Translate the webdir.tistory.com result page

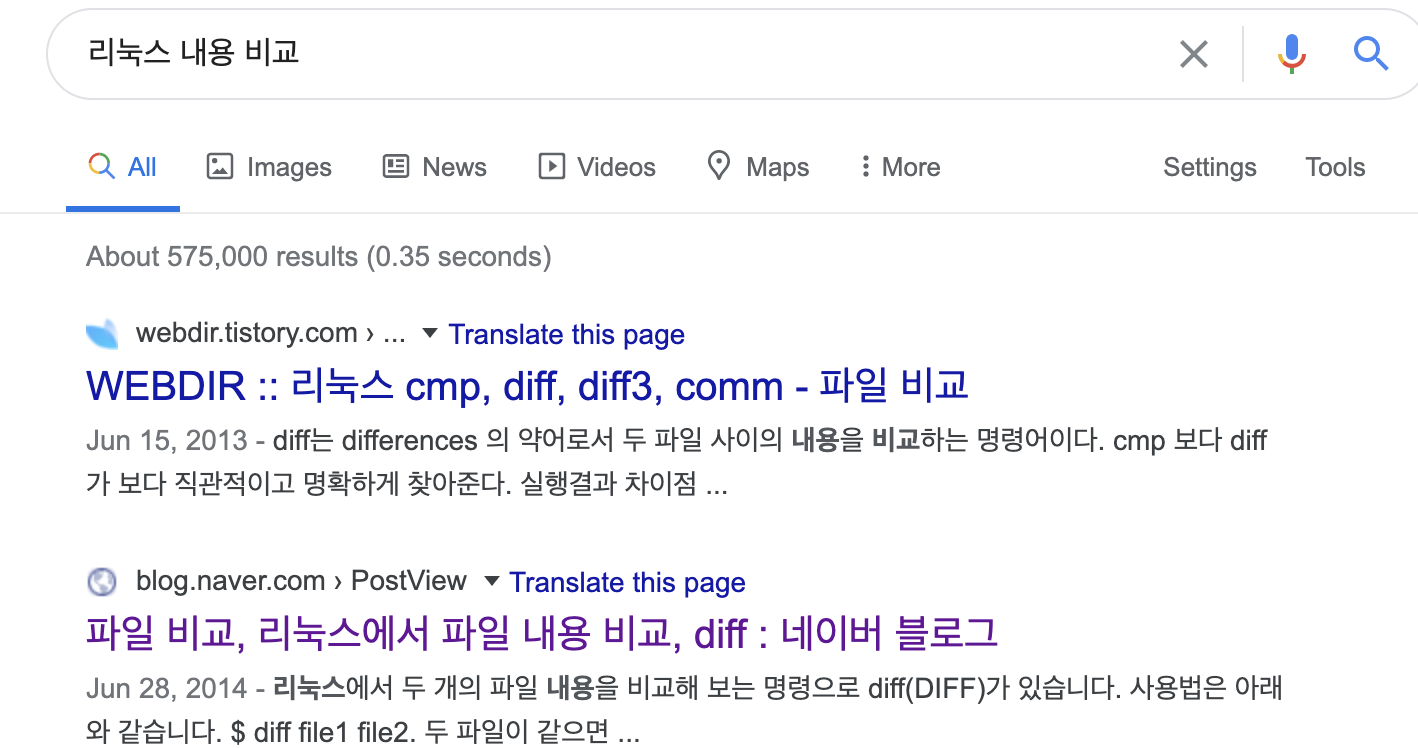567,334
